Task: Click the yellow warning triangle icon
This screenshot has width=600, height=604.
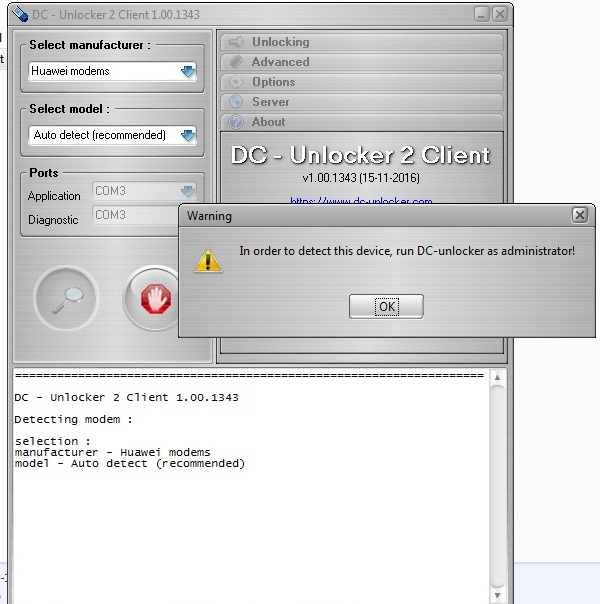Action: (208, 261)
